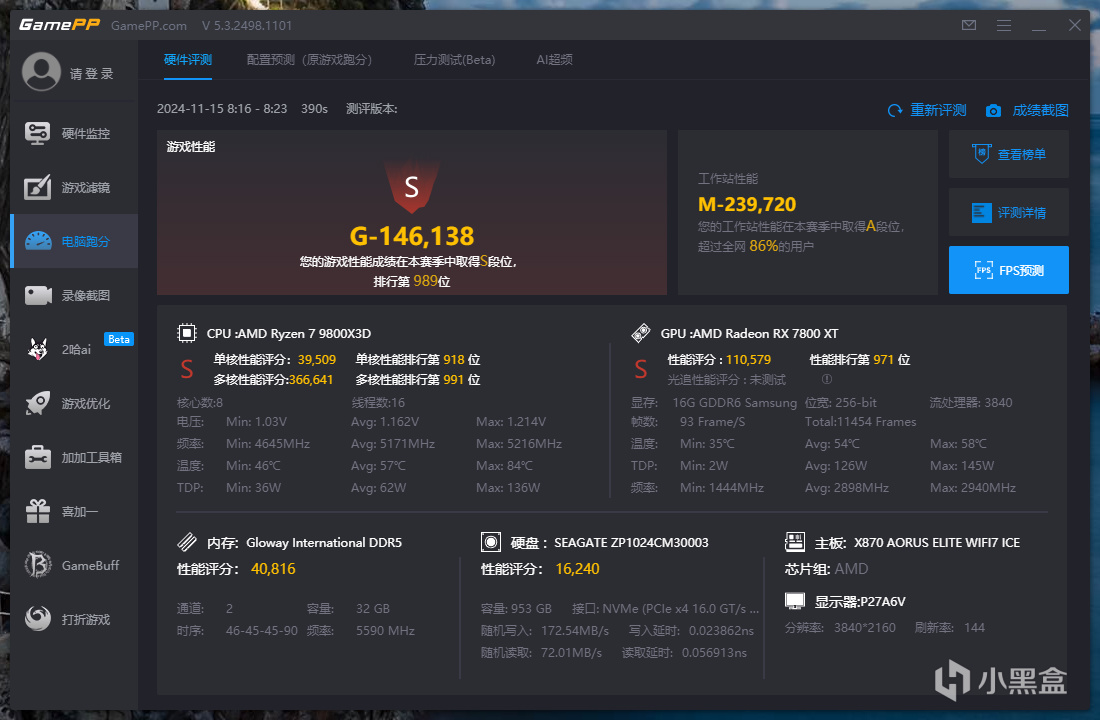Click the 光追性能评分 : 未测试 text
This screenshot has width=1100, height=720.
tap(726, 380)
